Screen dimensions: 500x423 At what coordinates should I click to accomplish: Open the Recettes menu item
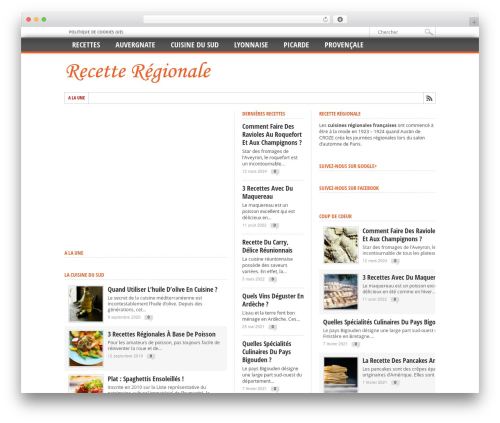(86, 45)
